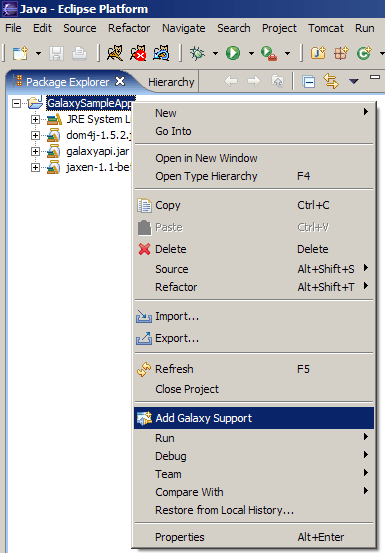The height and width of the screenshot is (553, 385).
Task: Open the New wizard dropdown arrow
Action: [x=38, y=54]
